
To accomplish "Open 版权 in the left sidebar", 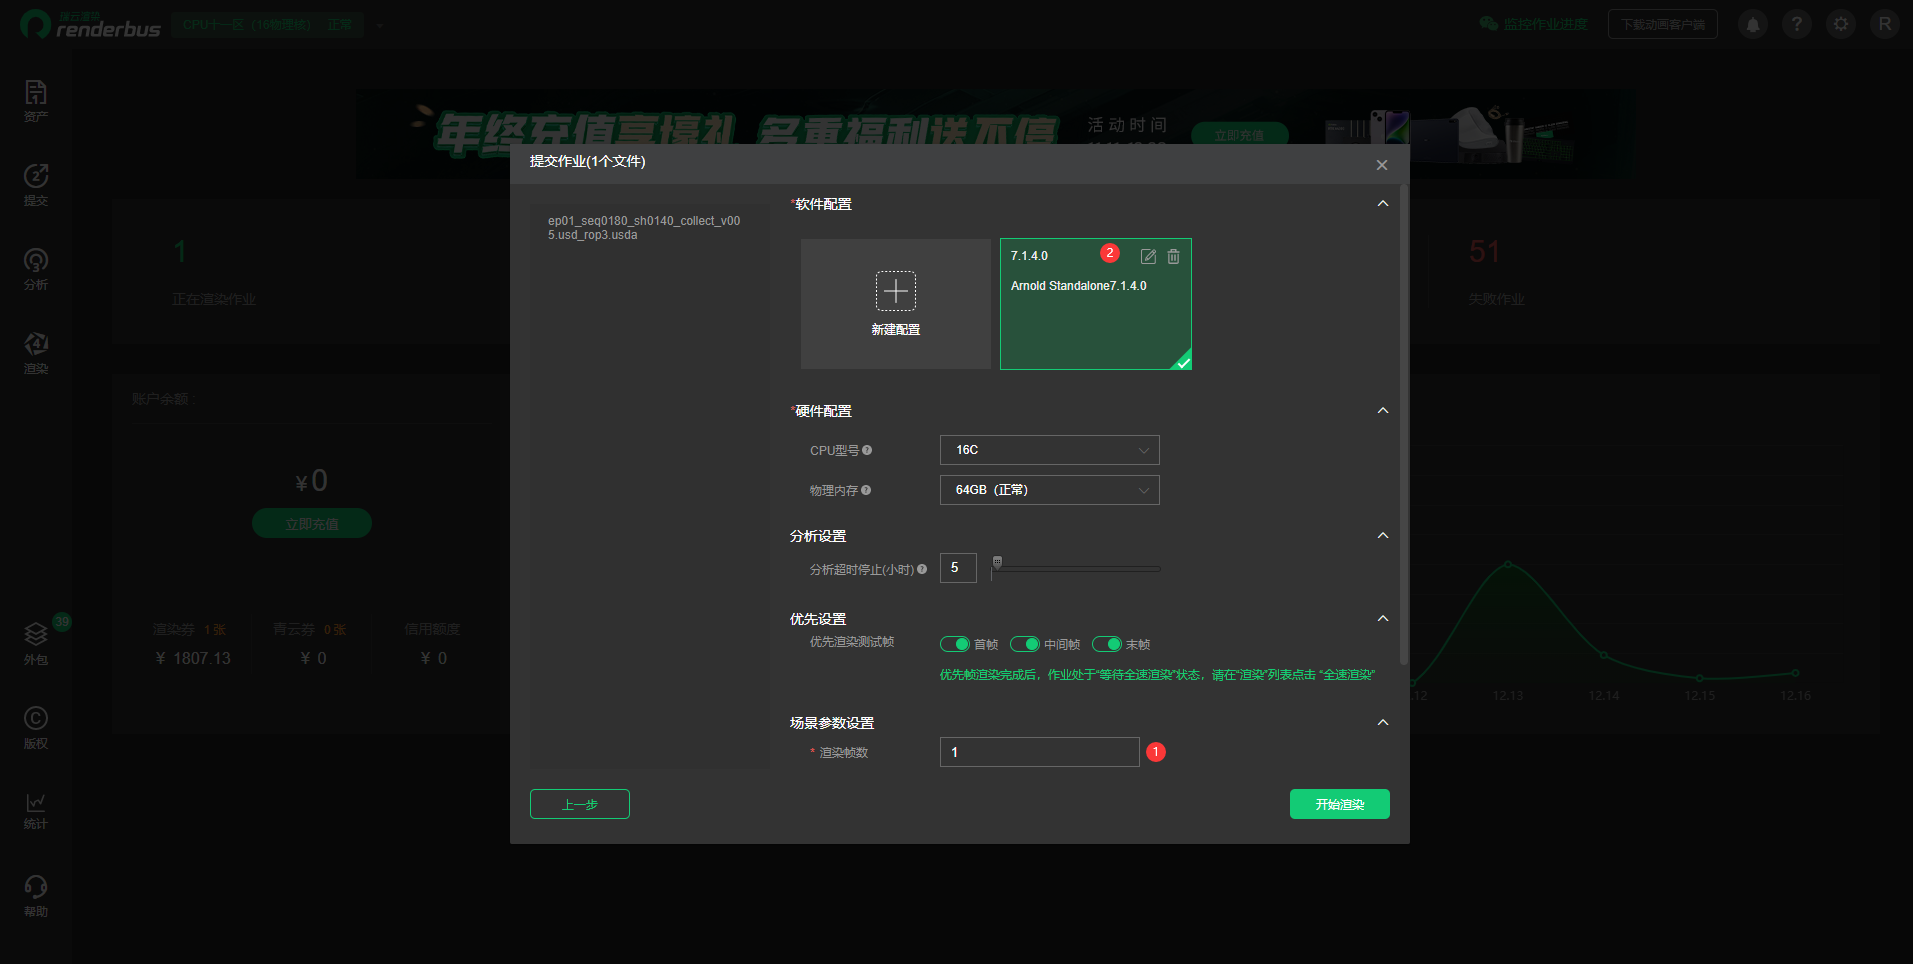I will [36, 728].
